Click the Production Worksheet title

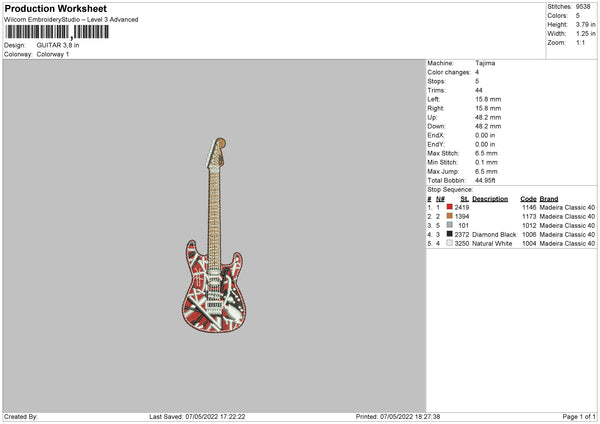[x=55, y=8]
